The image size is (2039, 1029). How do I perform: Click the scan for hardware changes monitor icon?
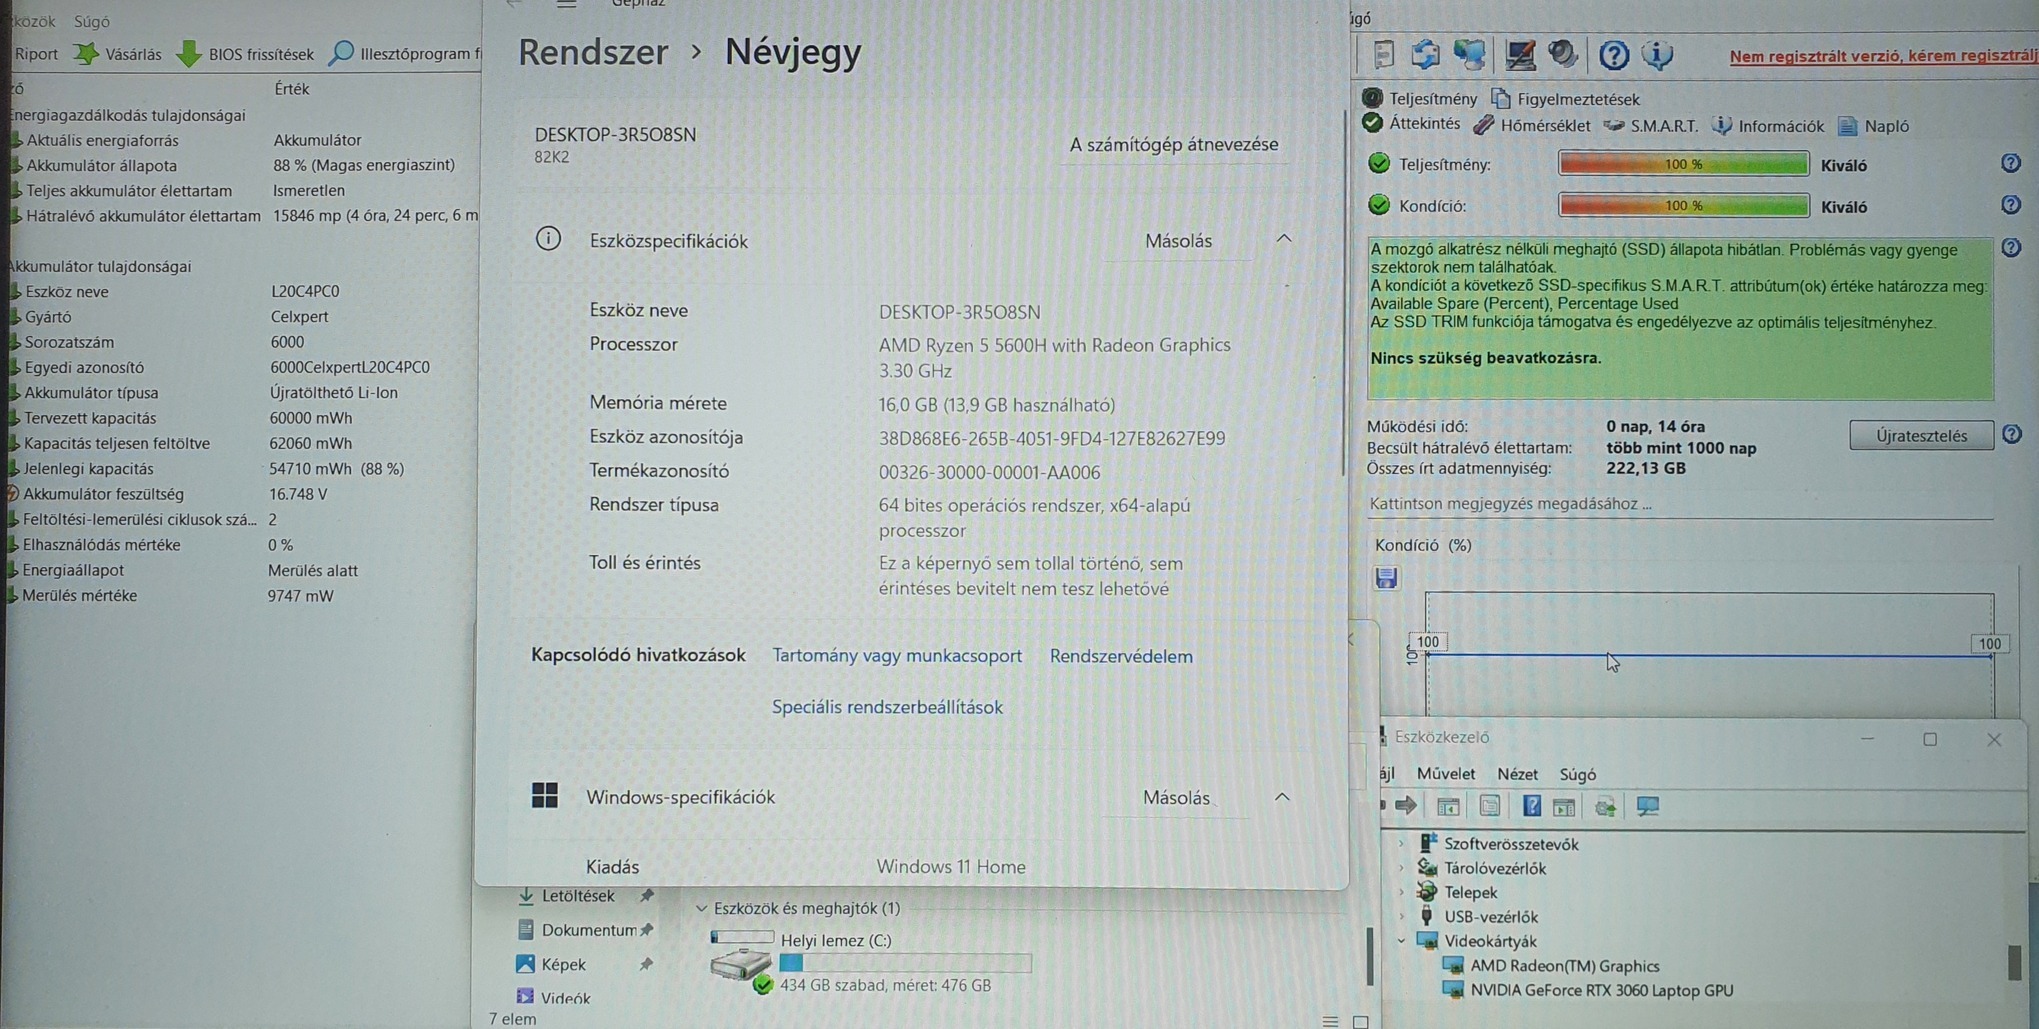[x=1648, y=806]
